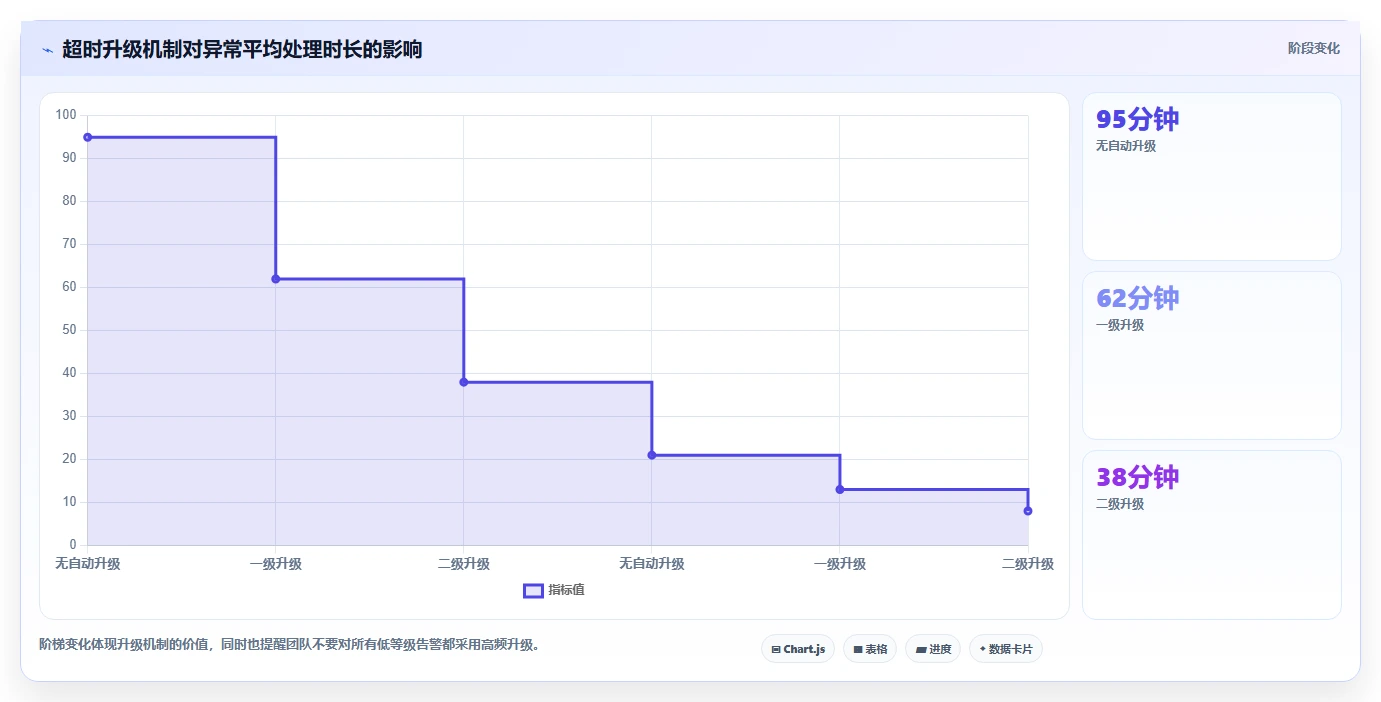Click the chart data point at value 38
The image size is (1381, 702).
[464, 382]
